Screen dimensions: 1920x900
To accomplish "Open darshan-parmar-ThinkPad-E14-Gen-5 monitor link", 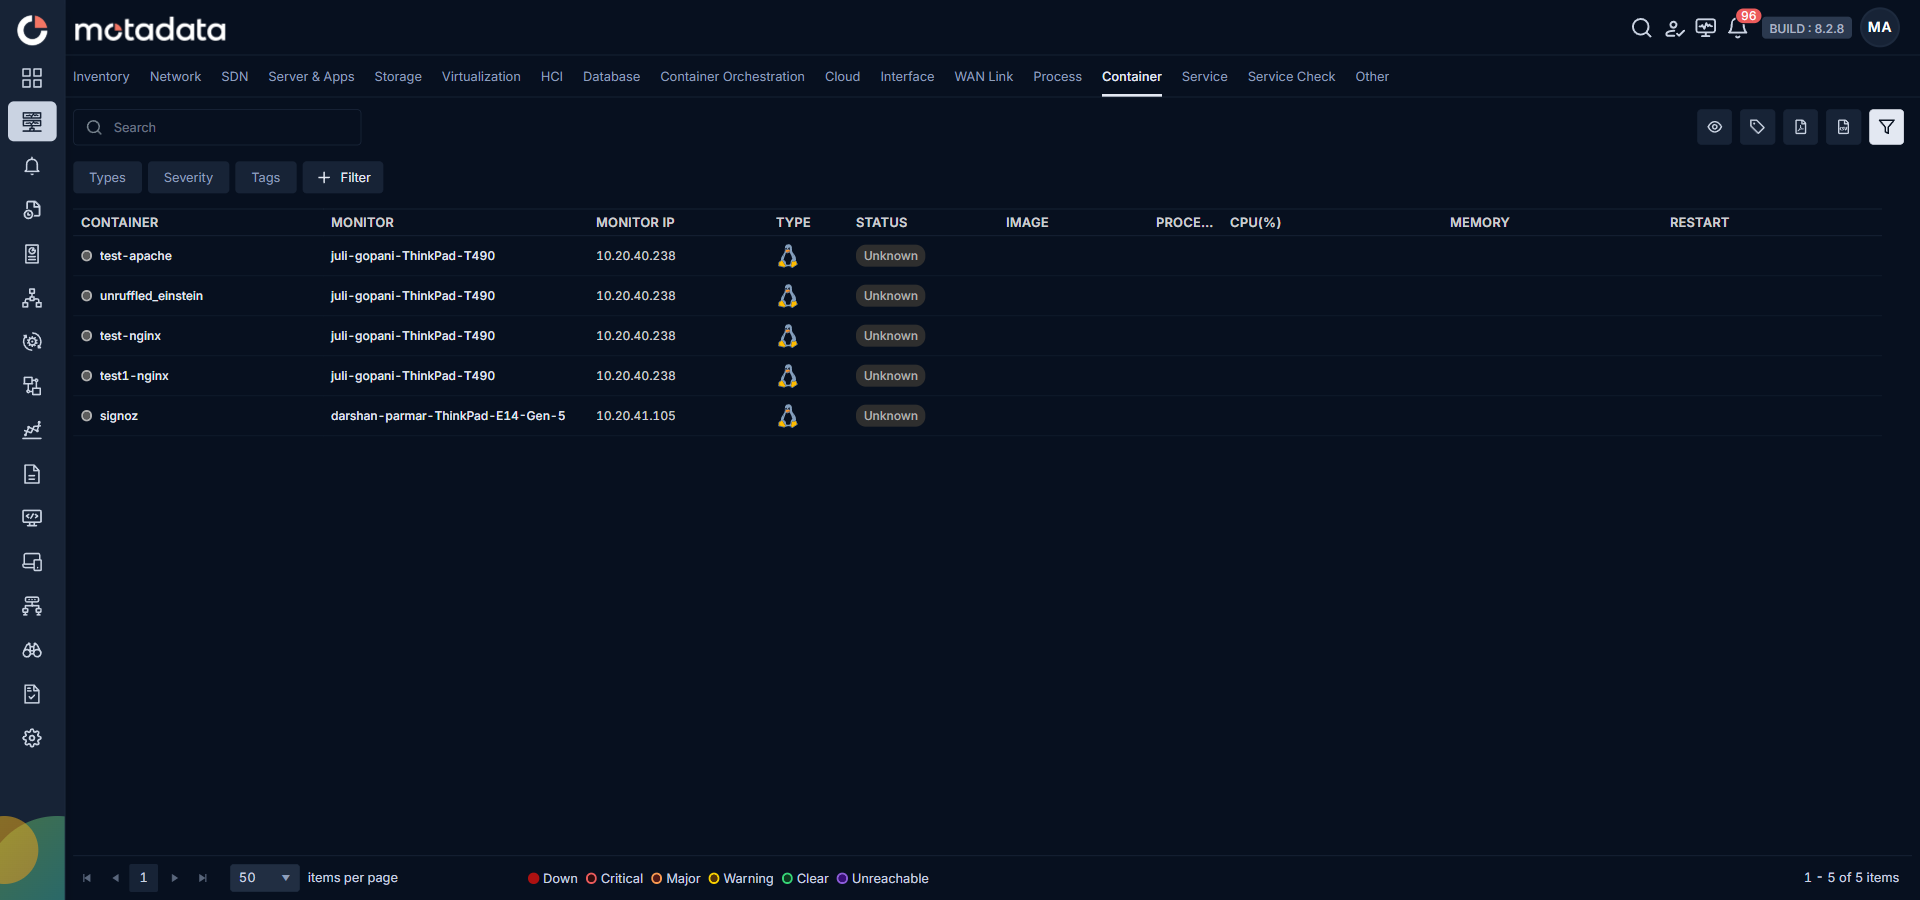I will click(448, 416).
